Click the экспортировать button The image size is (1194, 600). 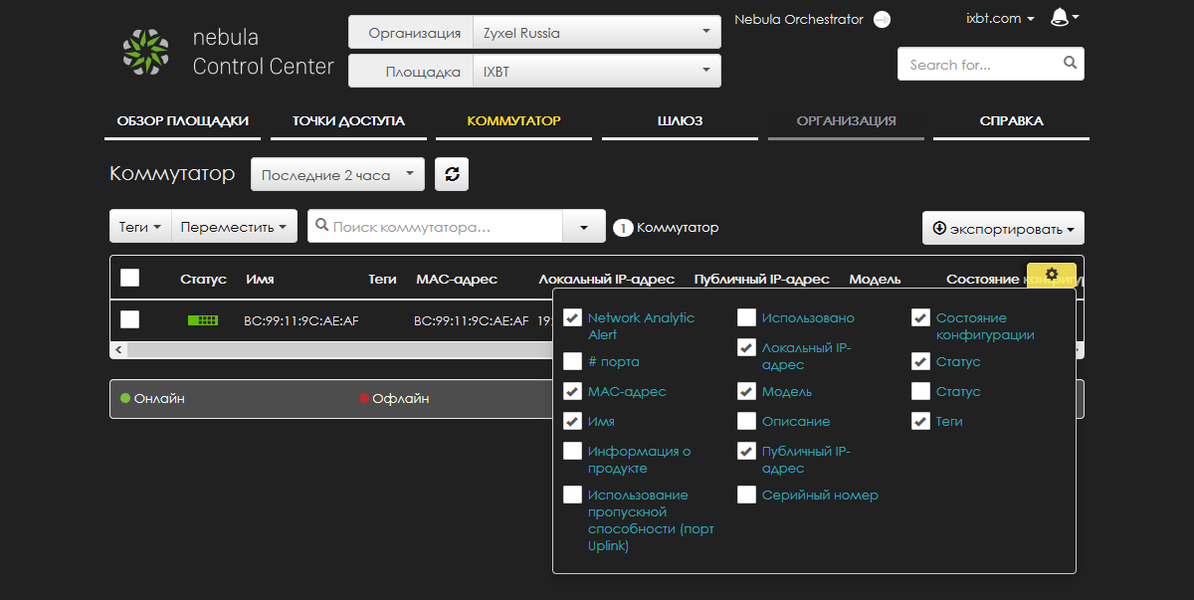tap(1003, 228)
